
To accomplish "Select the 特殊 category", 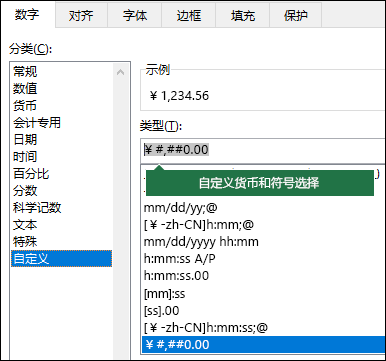I will (x=62, y=241).
